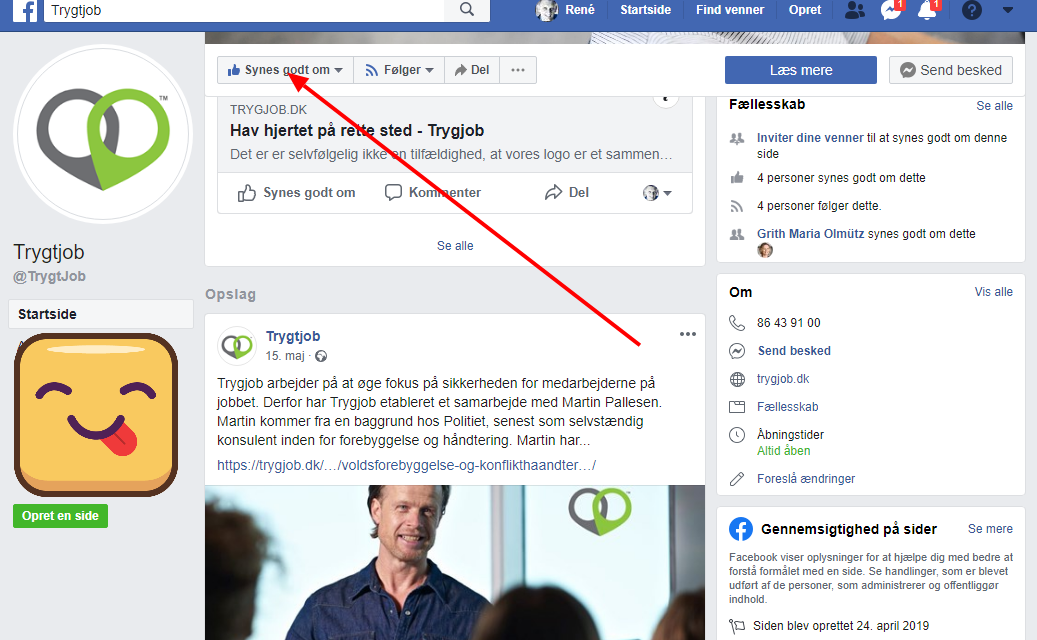Open the trygjob.dk website link

pos(783,379)
